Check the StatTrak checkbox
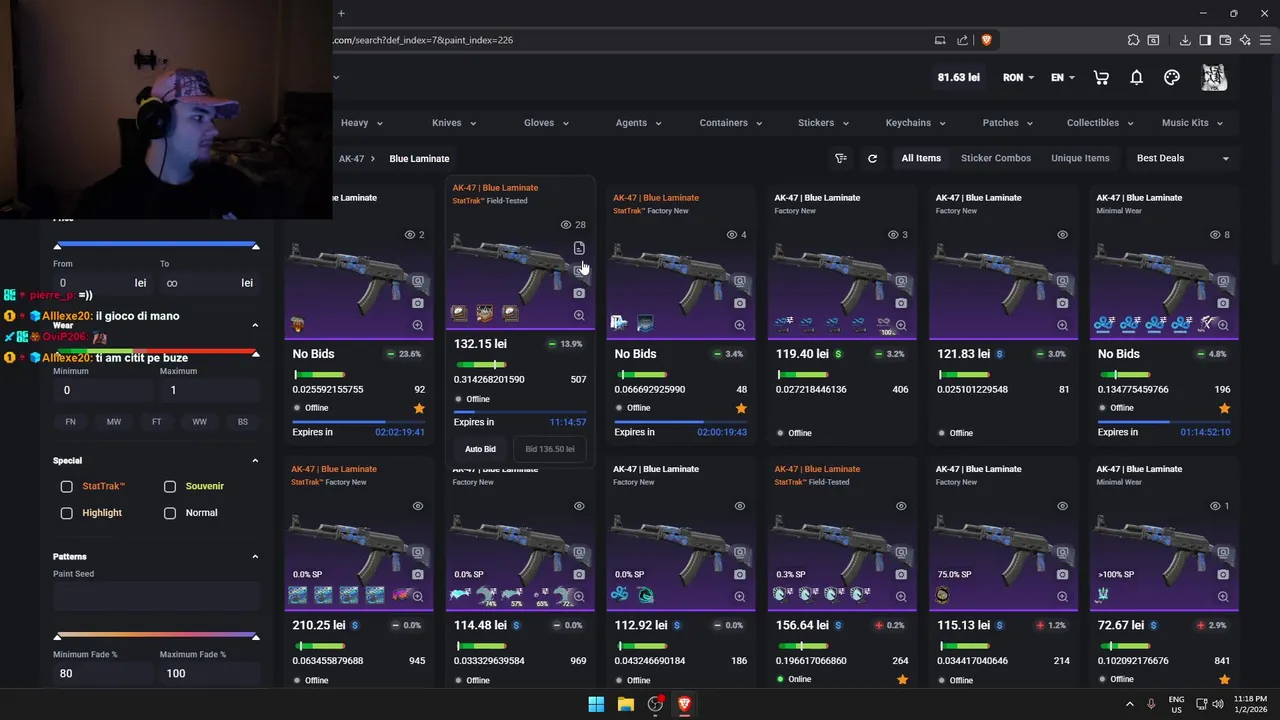 coord(67,486)
